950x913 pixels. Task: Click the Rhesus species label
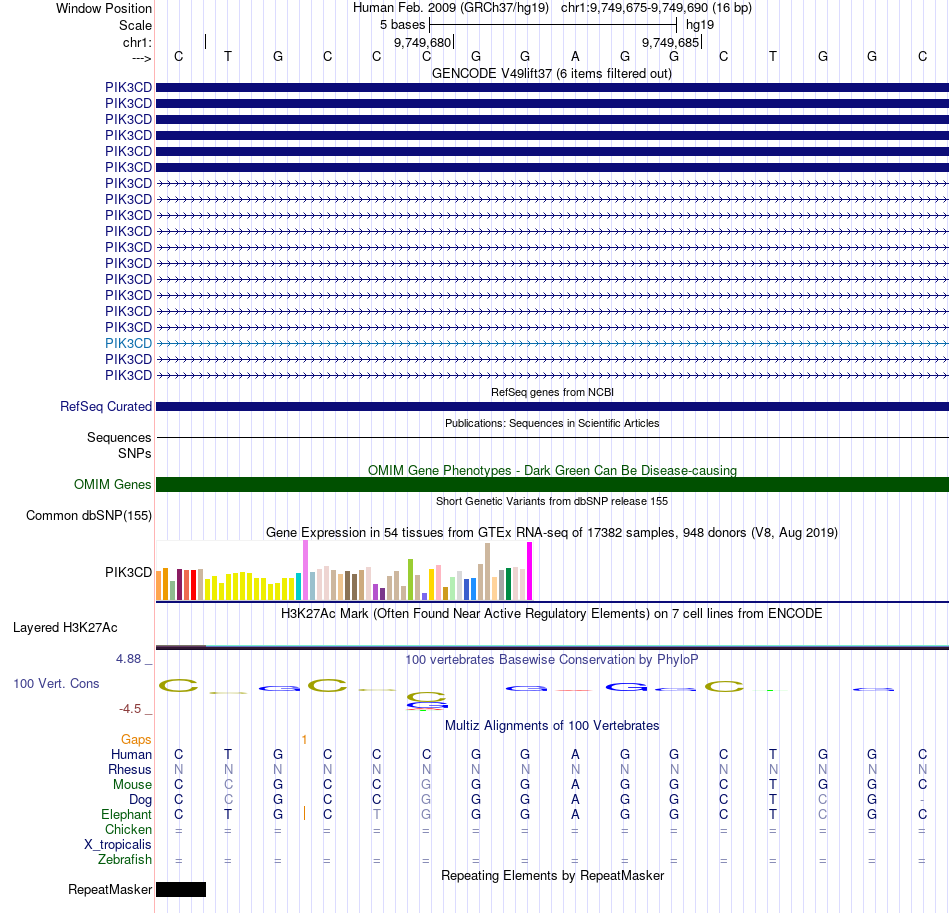[x=130, y=769]
